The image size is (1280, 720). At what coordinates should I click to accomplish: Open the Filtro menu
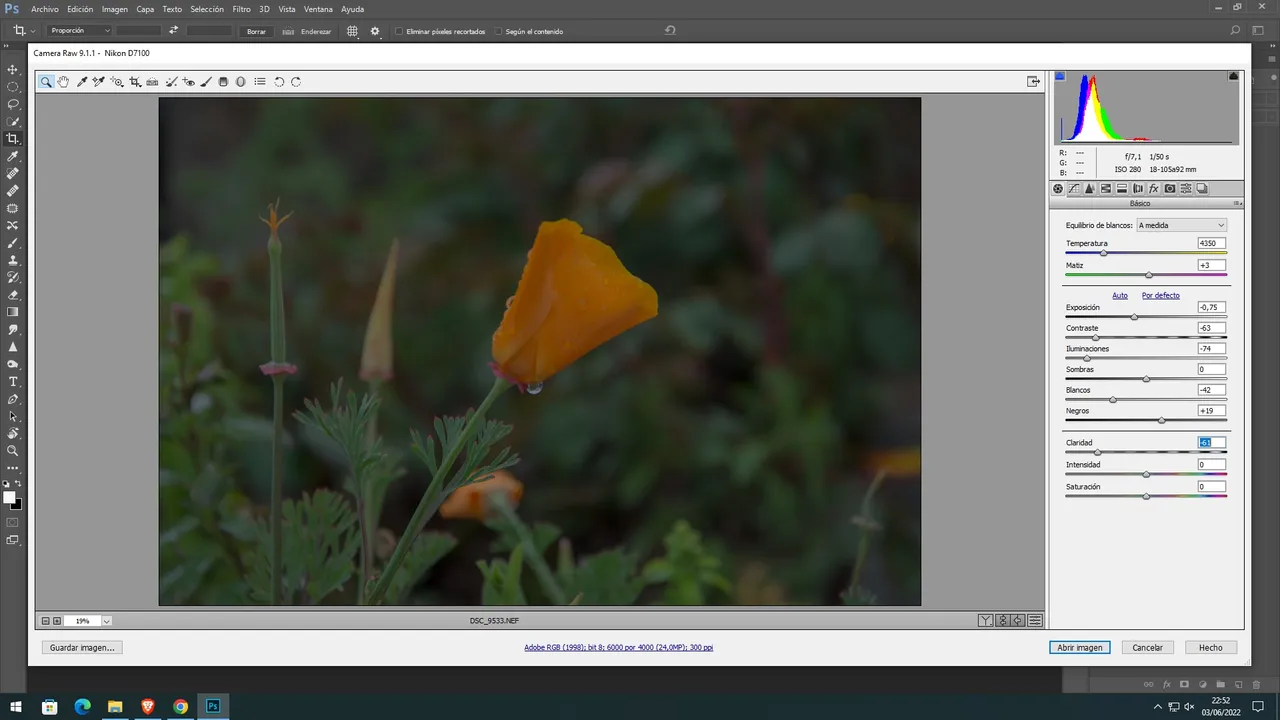[x=241, y=9]
